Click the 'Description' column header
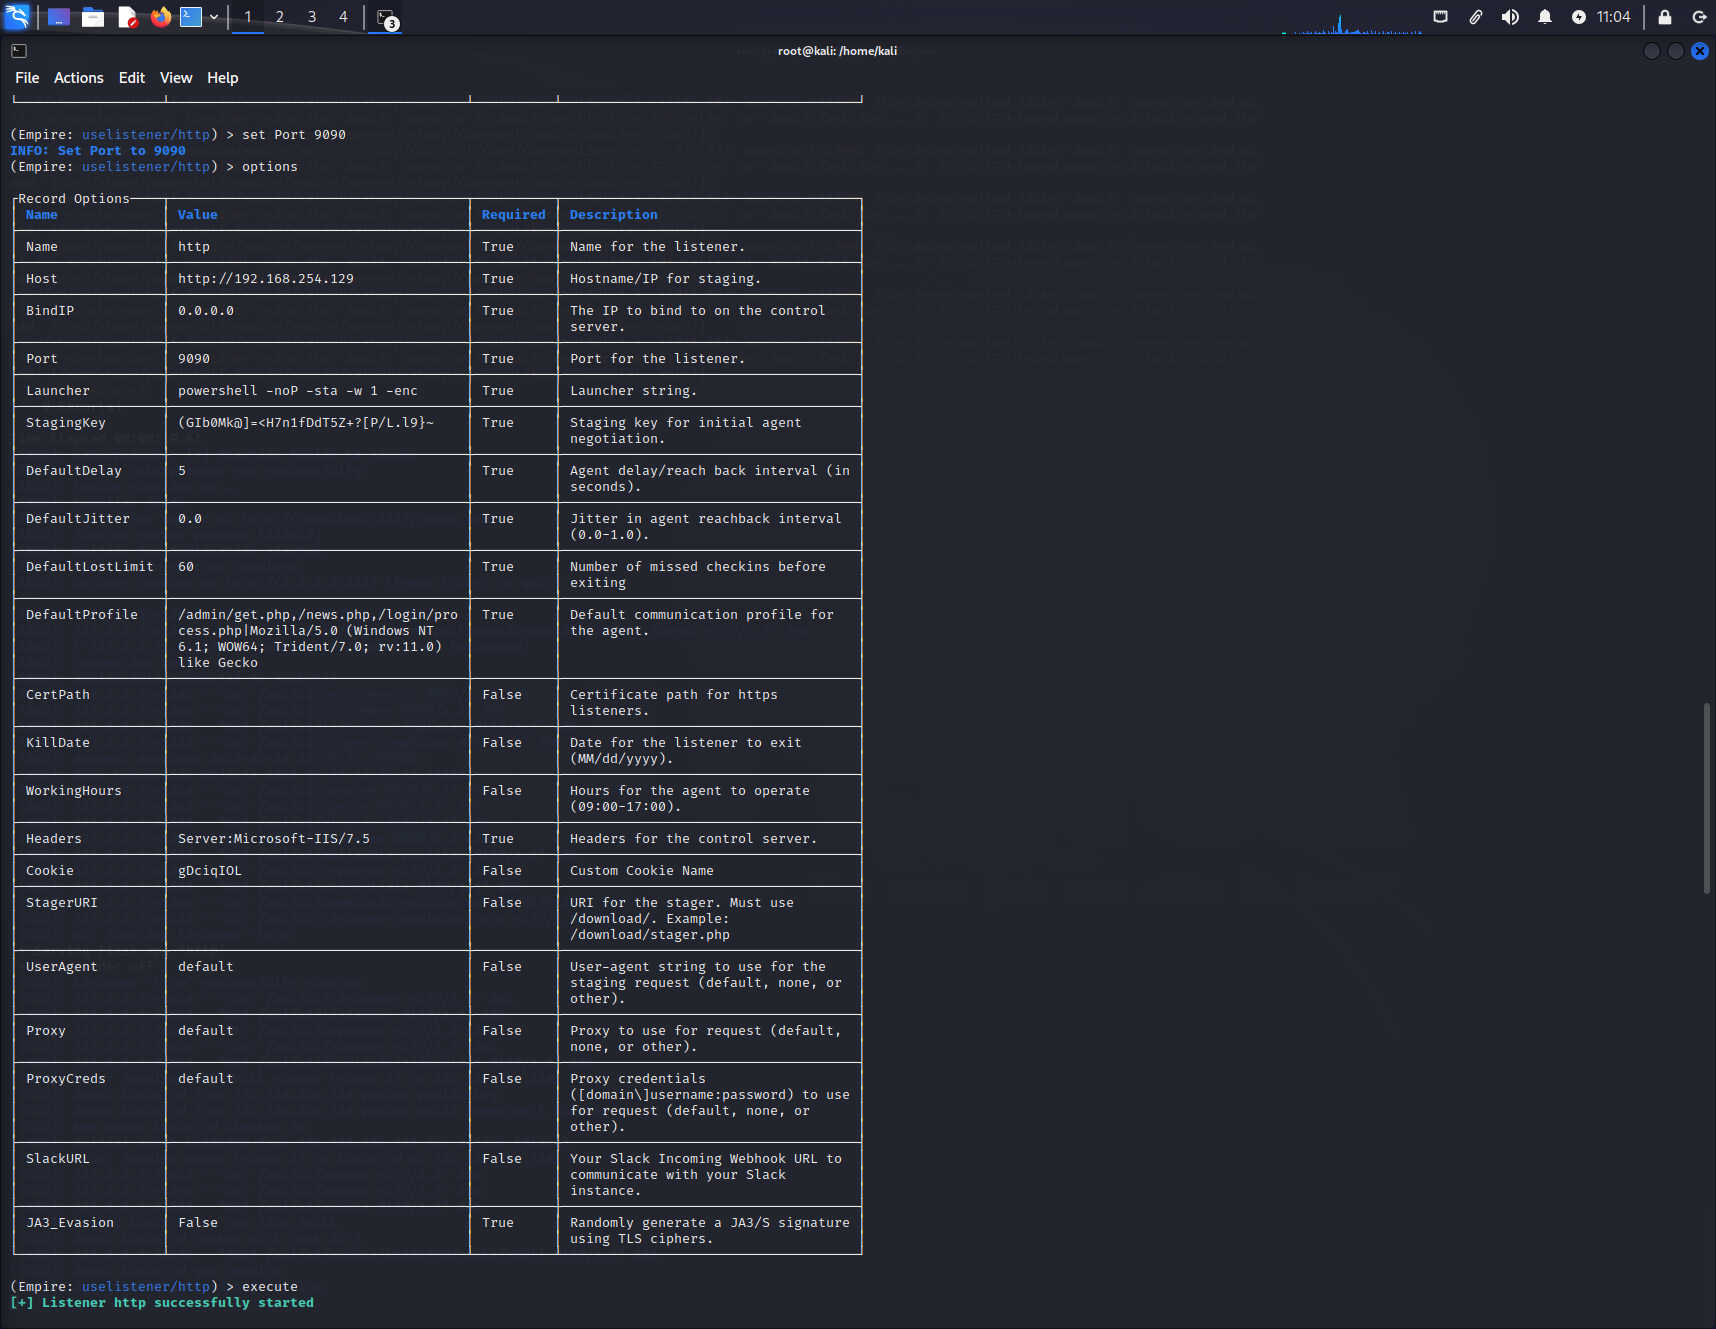This screenshot has width=1716, height=1329. tap(614, 215)
